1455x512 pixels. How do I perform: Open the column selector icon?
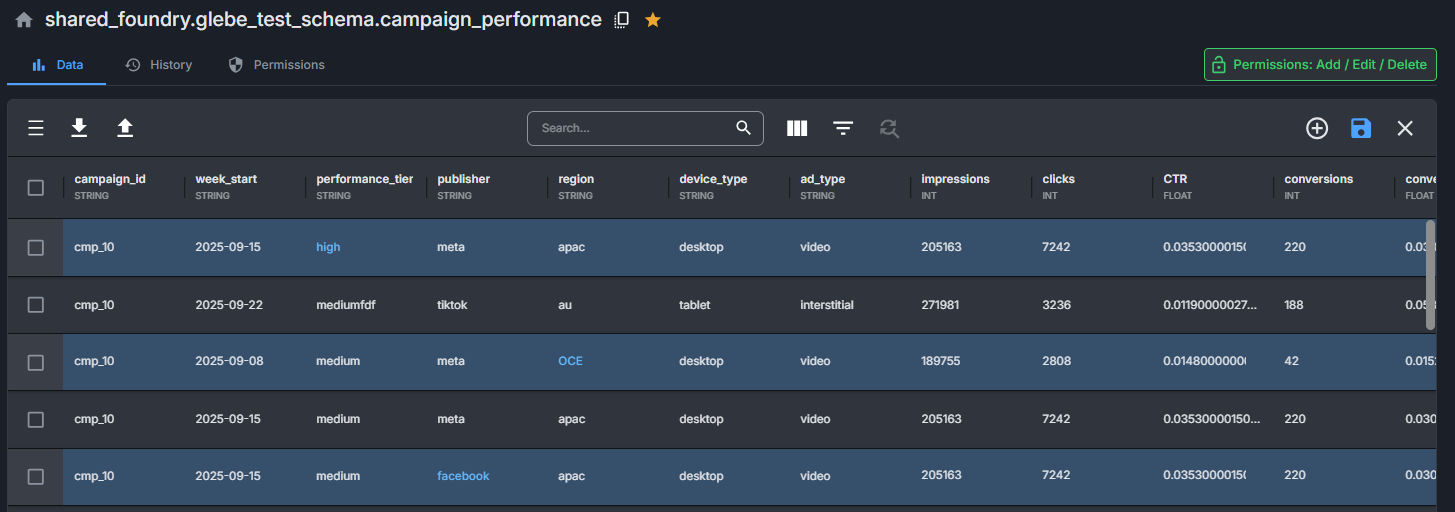coord(797,128)
